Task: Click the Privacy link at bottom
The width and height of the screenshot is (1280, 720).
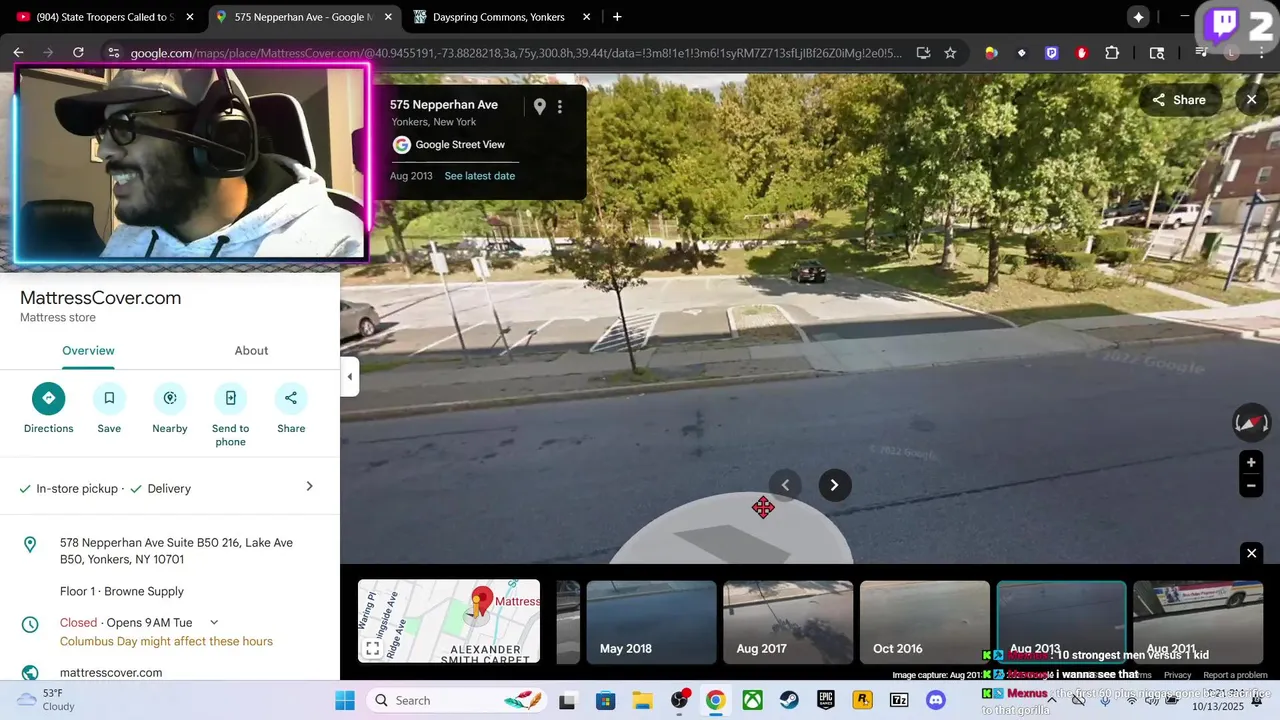Action: click(x=1177, y=675)
